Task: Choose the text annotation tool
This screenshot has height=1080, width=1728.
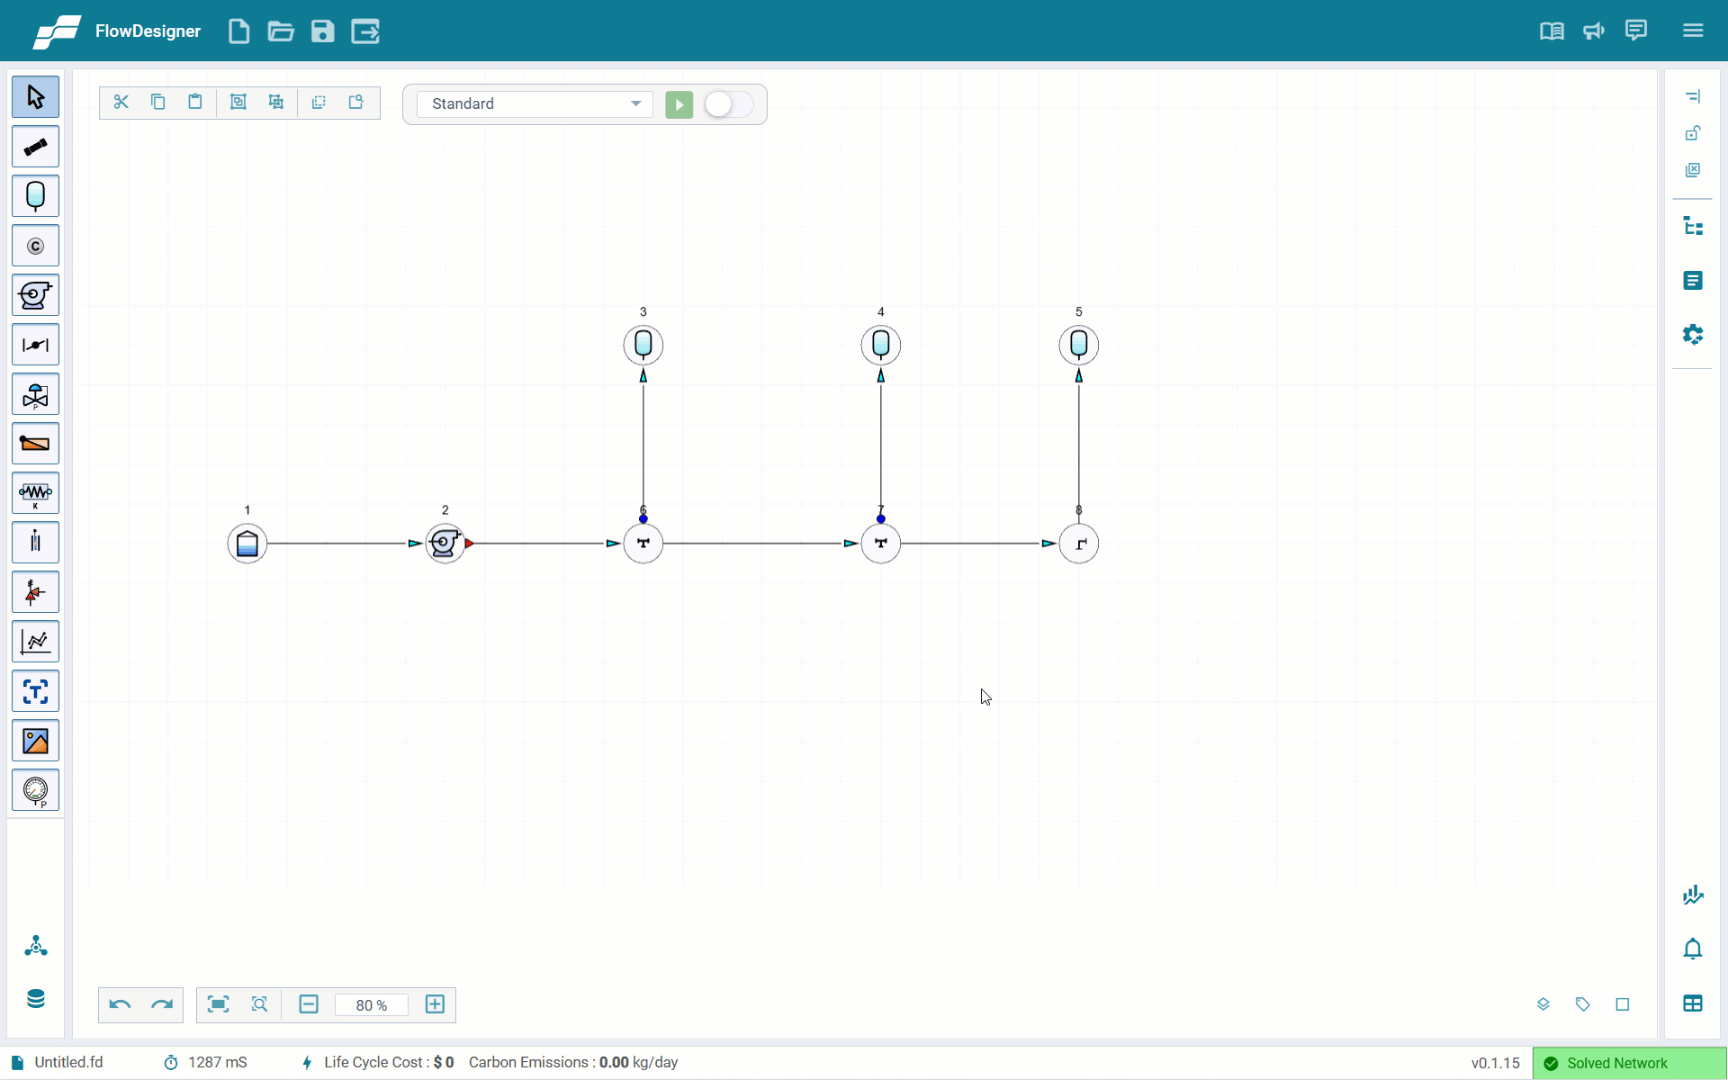Action: point(35,692)
